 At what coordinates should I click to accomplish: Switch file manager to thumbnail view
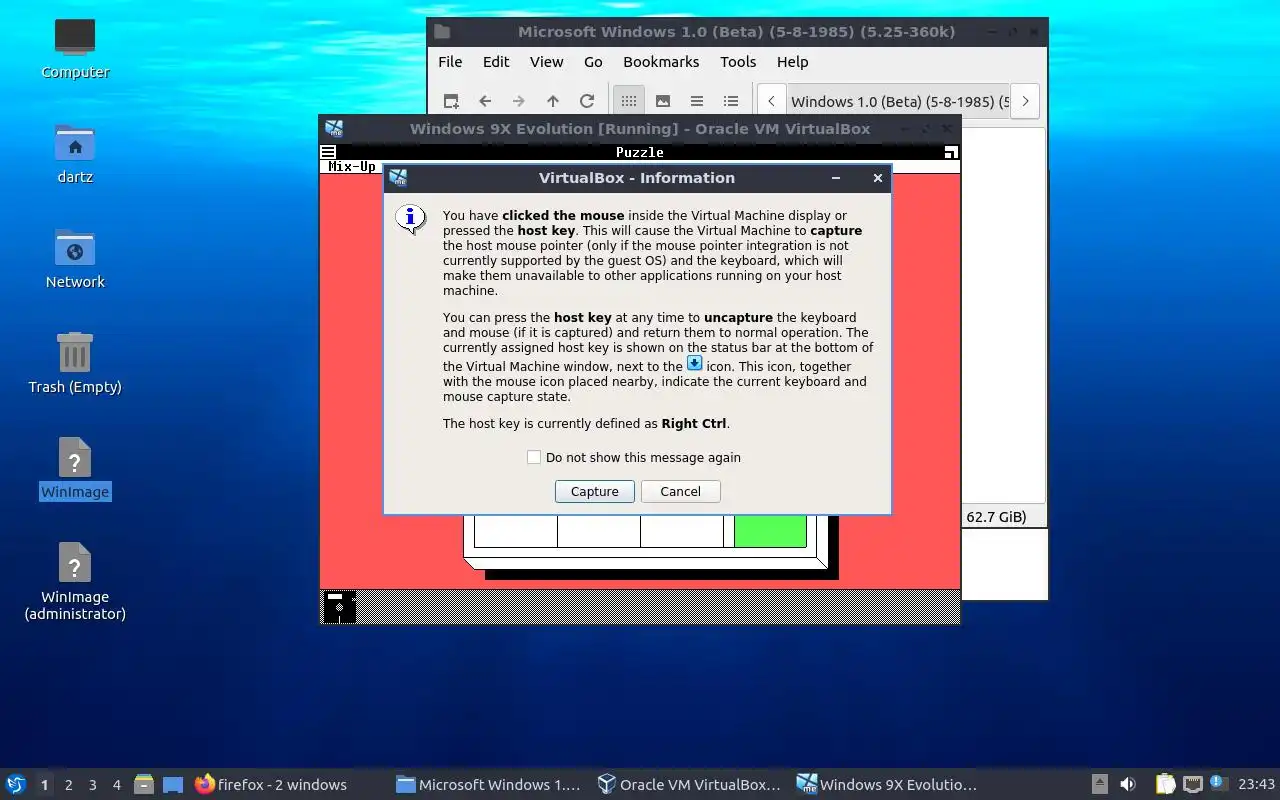click(x=663, y=101)
